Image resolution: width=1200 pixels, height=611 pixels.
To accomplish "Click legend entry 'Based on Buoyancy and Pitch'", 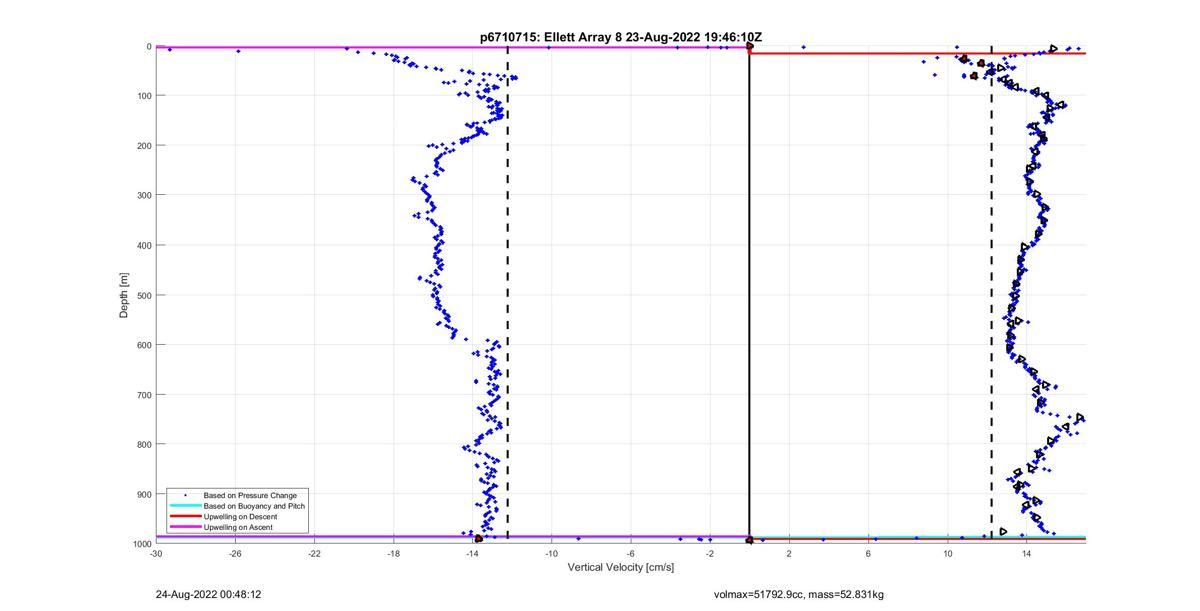I will (254, 506).
